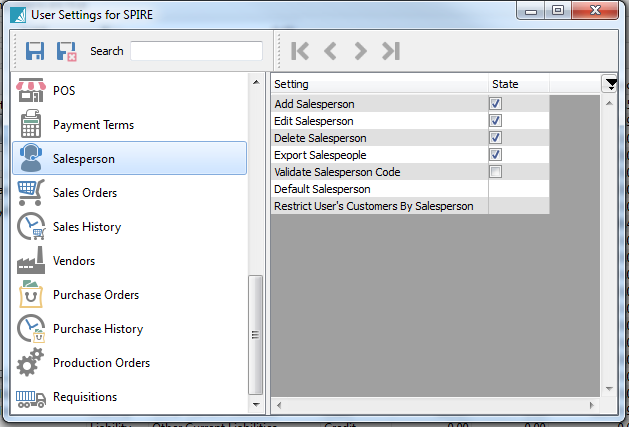Screen dimensions: 629x427
Task: Go to the next record arrow
Action: tap(360, 51)
